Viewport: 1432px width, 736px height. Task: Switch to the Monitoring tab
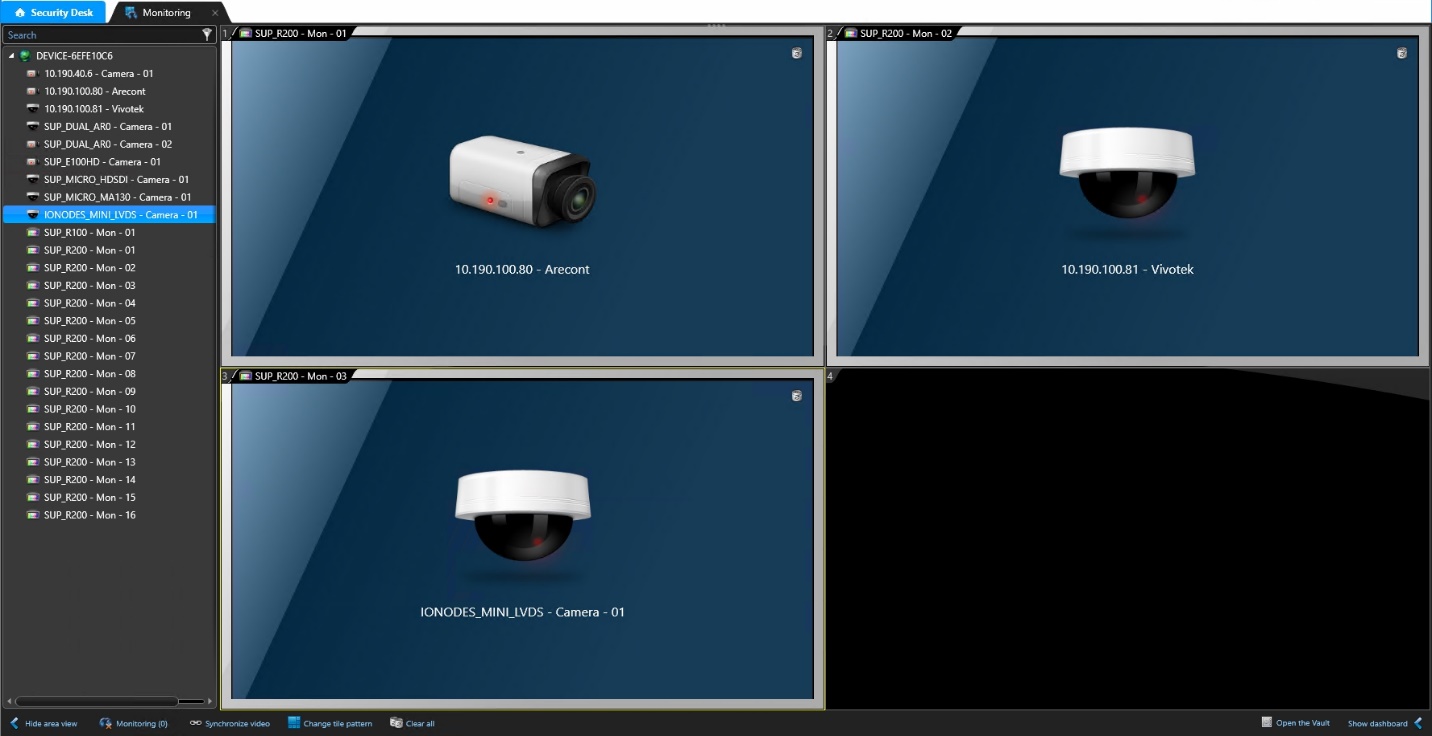(x=165, y=13)
